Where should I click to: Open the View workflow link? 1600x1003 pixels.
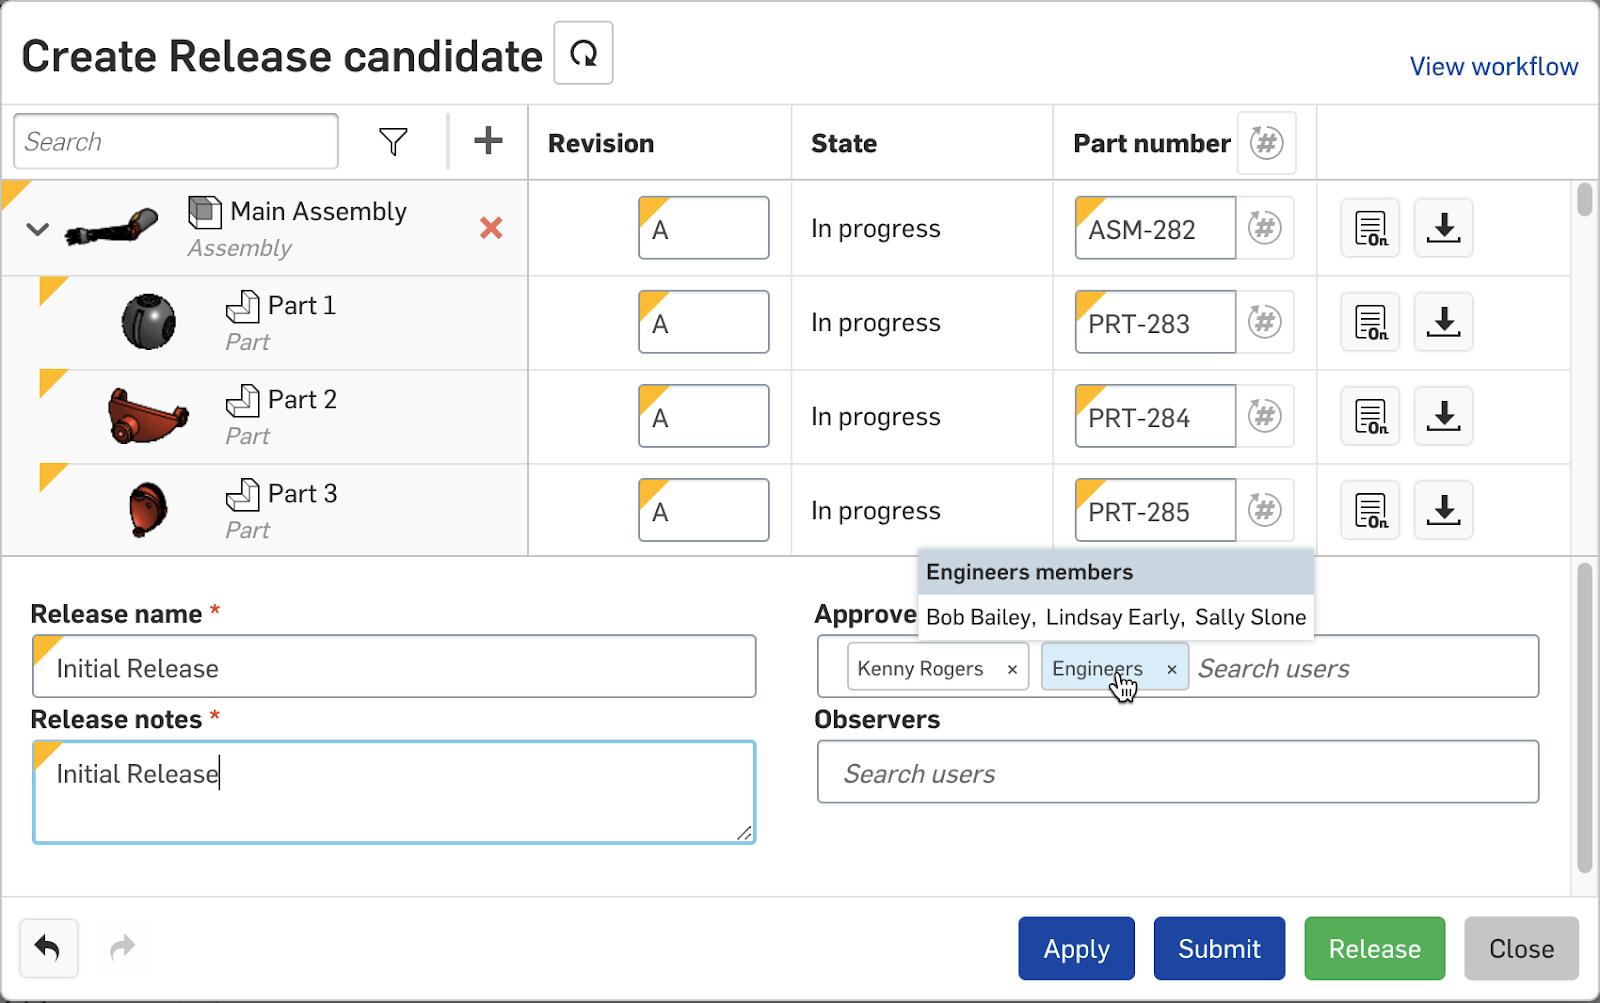tap(1493, 67)
